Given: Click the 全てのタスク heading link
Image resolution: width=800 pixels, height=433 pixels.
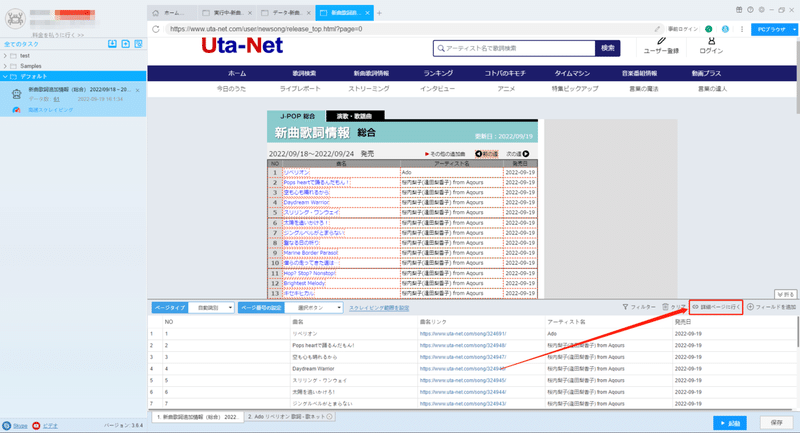Looking at the screenshot, I should pyautogui.click(x=21, y=44).
